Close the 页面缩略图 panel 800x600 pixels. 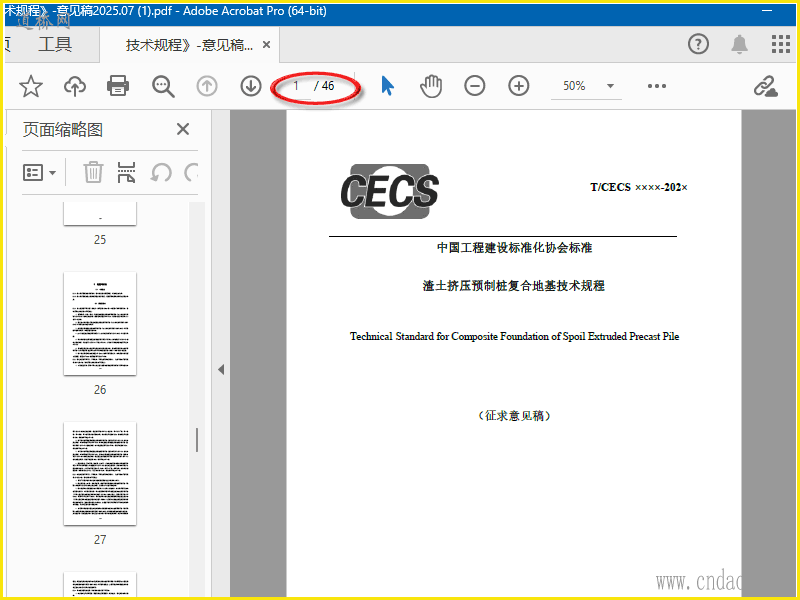(x=183, y=129)
